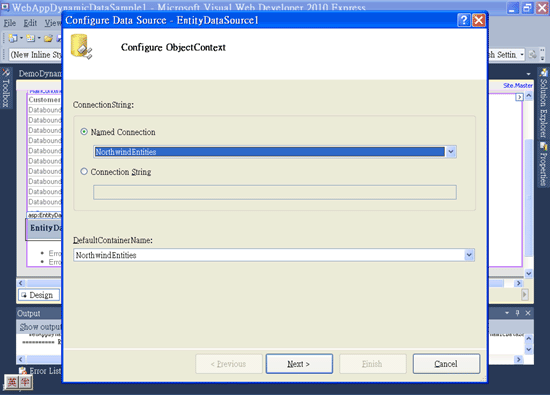Click the disabled Previous button
This screenshot has height=395, width=550.
point(229,364)
